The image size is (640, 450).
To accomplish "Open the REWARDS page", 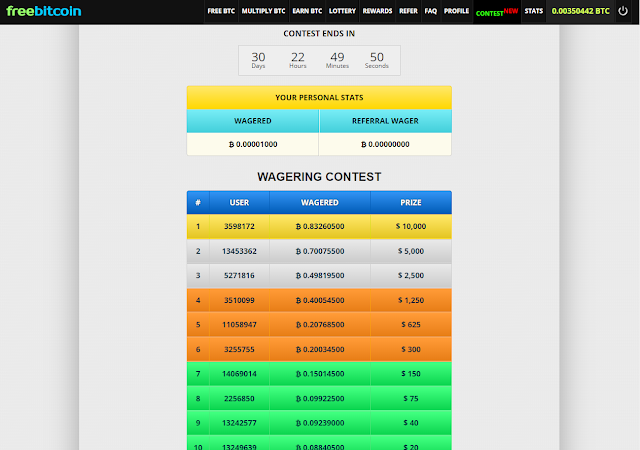I will (x=377, y=11).
